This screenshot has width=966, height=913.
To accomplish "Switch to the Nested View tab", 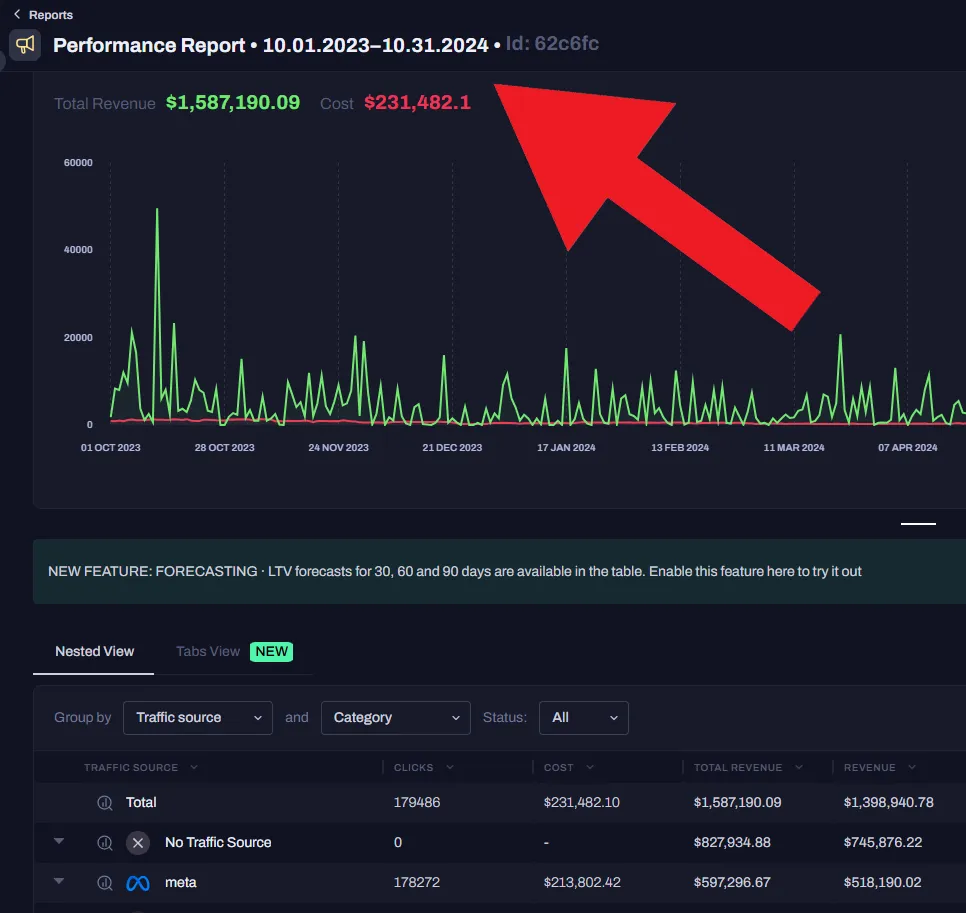I will pyautogui.click(x=94, y=652).
